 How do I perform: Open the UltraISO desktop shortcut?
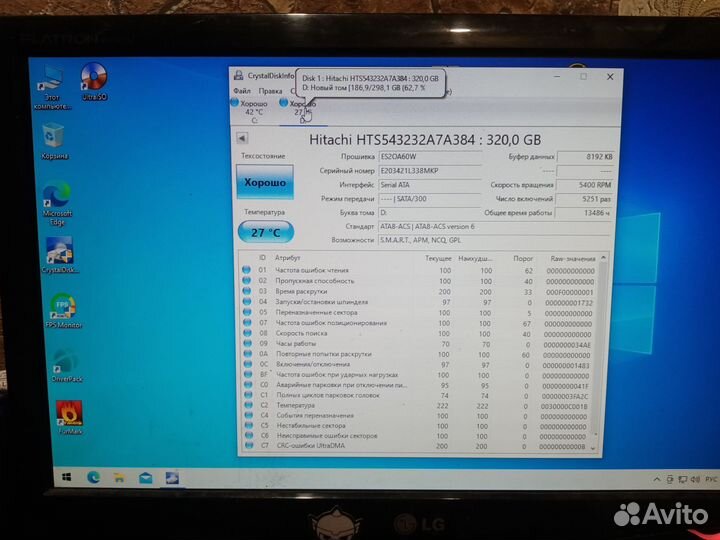95,78
